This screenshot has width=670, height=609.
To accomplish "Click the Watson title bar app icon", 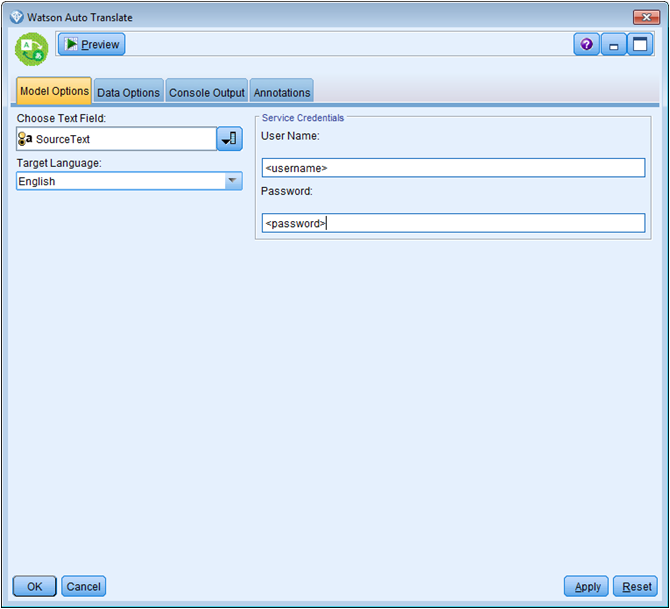I will (17, 17).
